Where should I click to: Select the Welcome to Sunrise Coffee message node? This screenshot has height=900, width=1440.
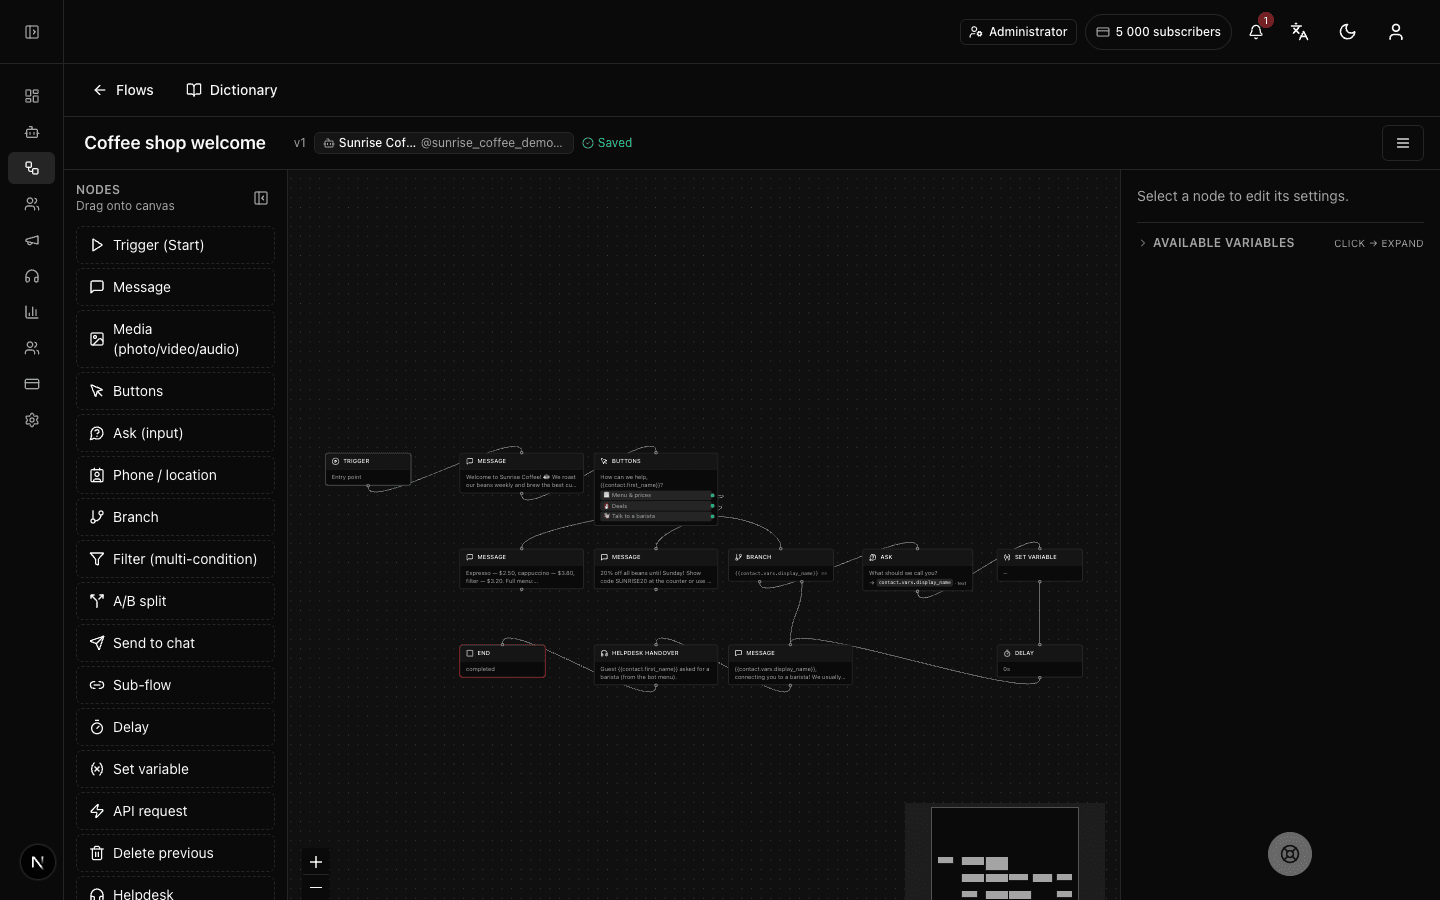521,472
